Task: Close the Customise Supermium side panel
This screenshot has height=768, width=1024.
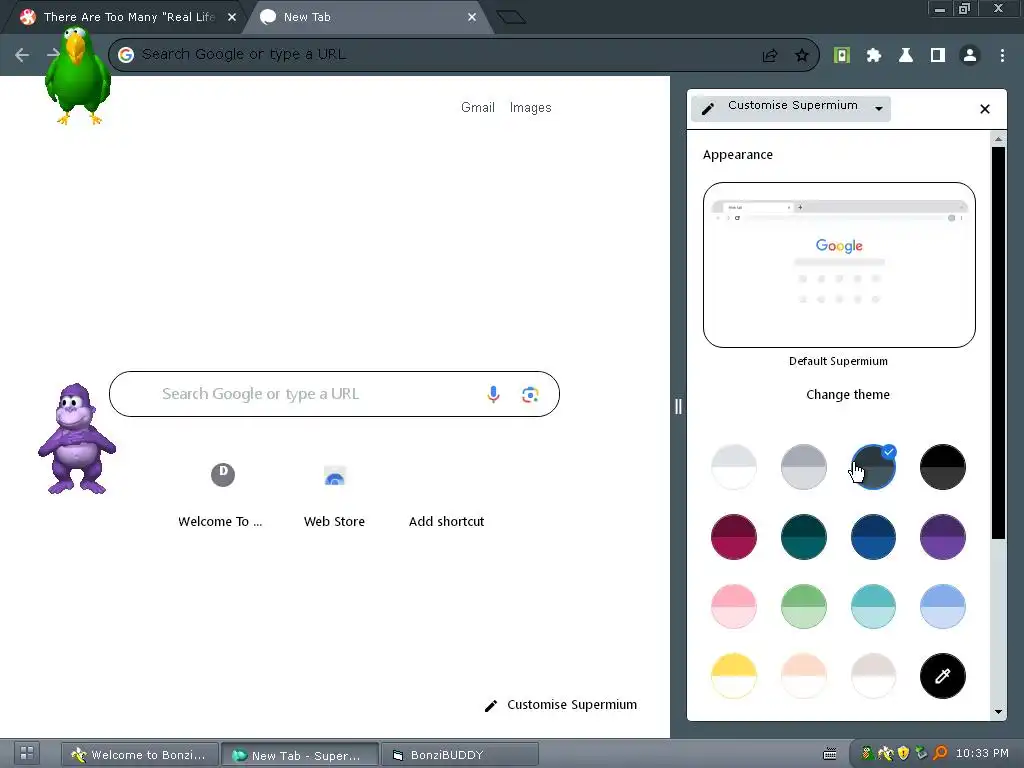Action: [985, 109]
